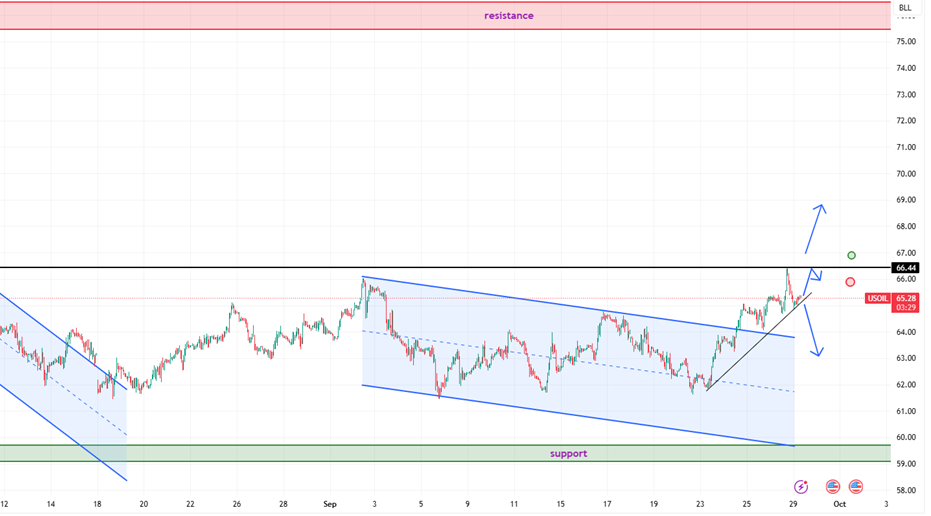The width and height of the screenshot is (931, 516).
Task: Click the Oct label on time axis
Action: (x=839, y=505)
